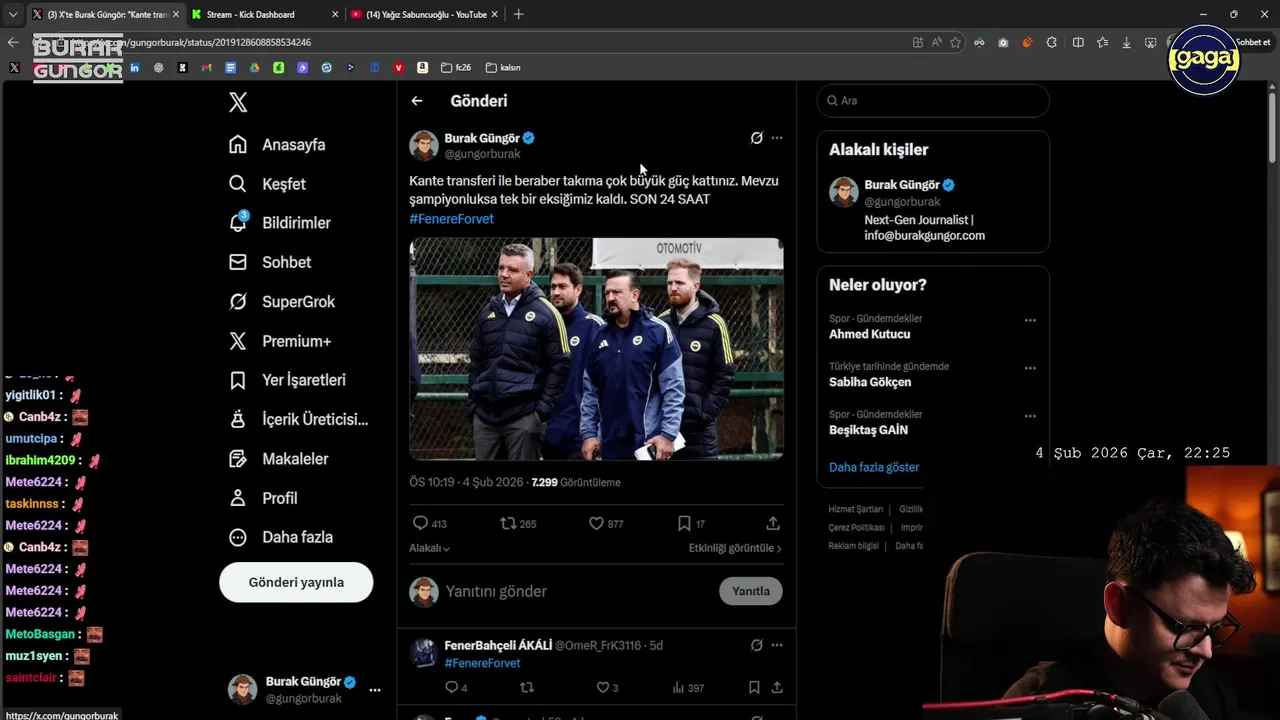This screenshot has height=720, width=1280.
Task: Open Makaleler articles
Action: click(x=278, y=459)
